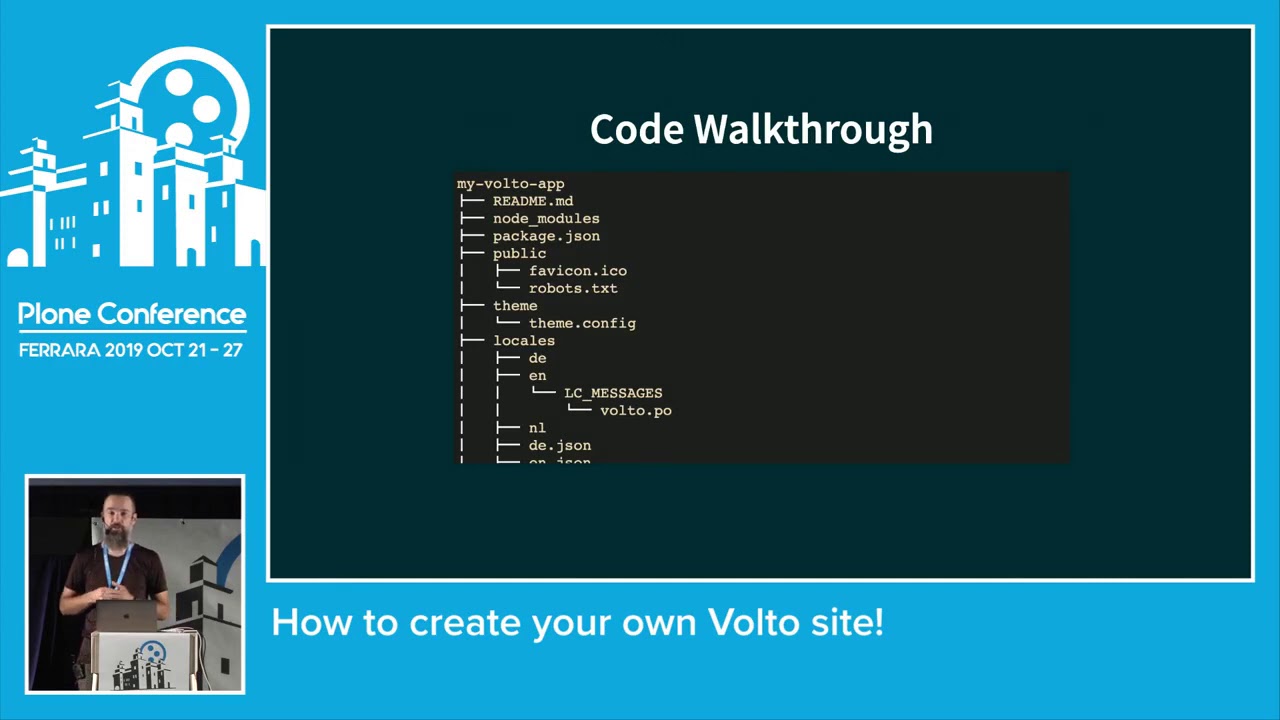This screenshot has height=720, width=1280.
Task: Click the 'public' folder entry
Action: click(519, 254)
